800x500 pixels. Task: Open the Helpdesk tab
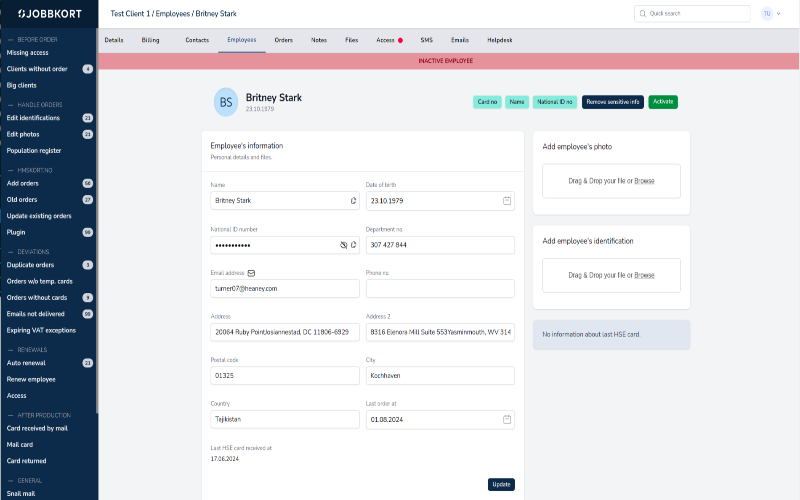click(x=499, y=40)
